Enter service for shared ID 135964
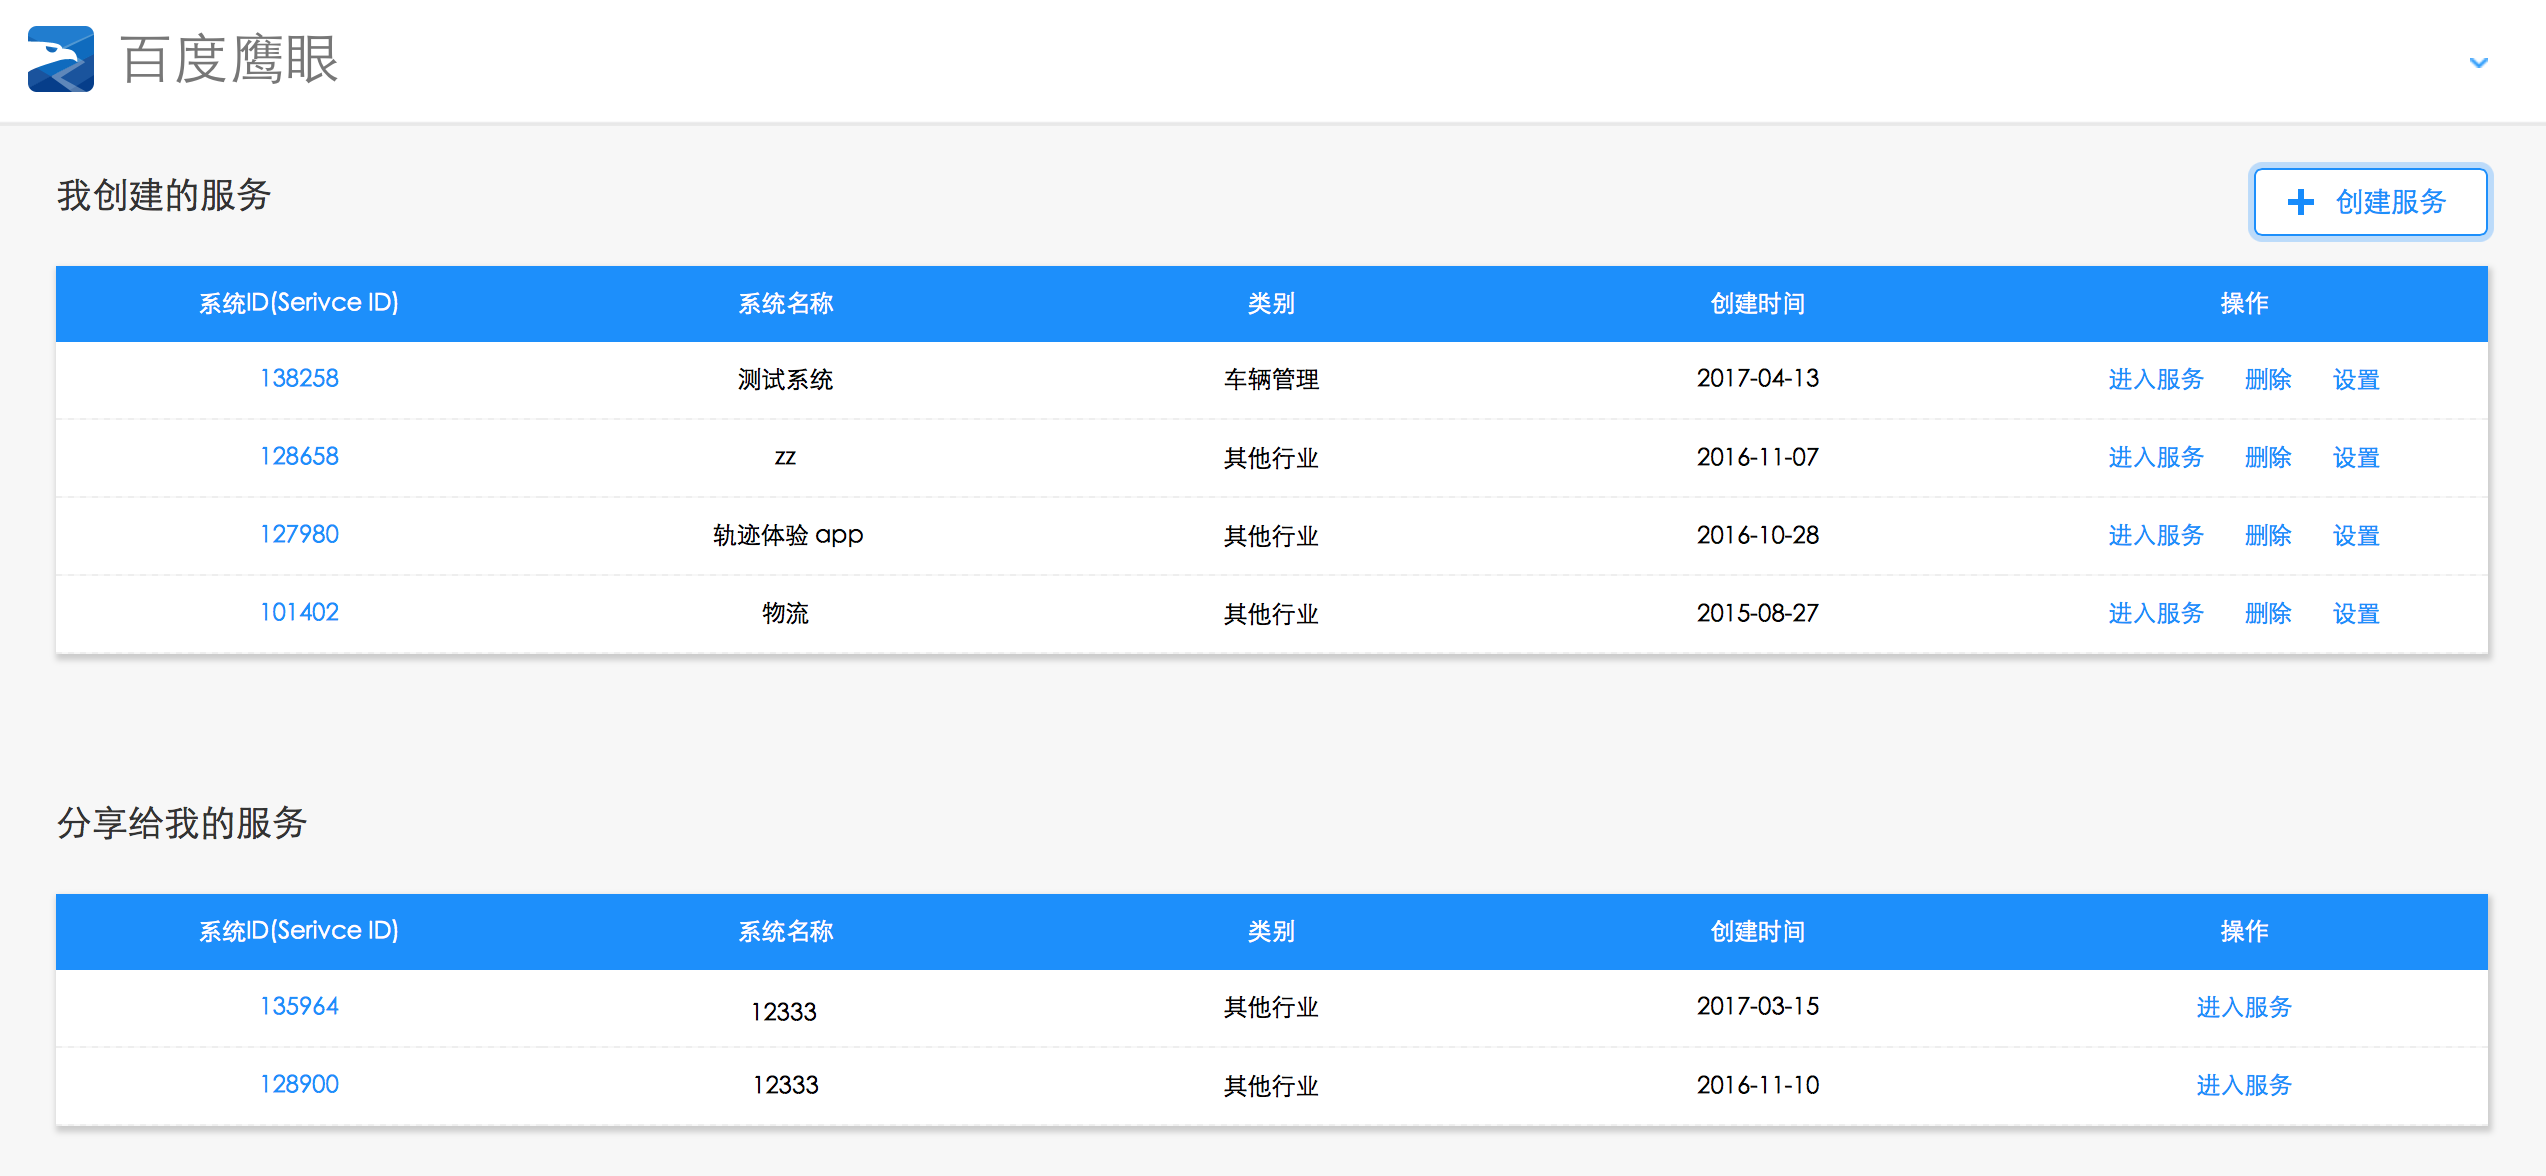Viewport: 2546px width, 1176px height. pyautogui.click(x=2243, y=1007)
